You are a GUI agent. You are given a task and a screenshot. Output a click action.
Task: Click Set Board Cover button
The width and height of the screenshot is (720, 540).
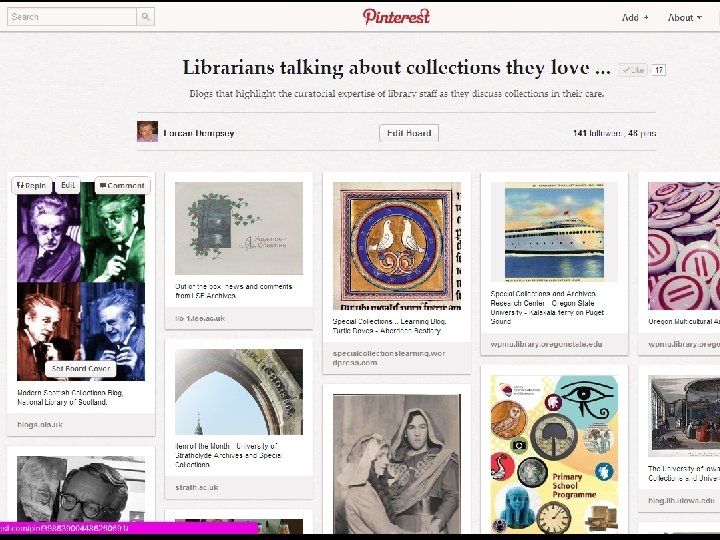pos(81,369)
